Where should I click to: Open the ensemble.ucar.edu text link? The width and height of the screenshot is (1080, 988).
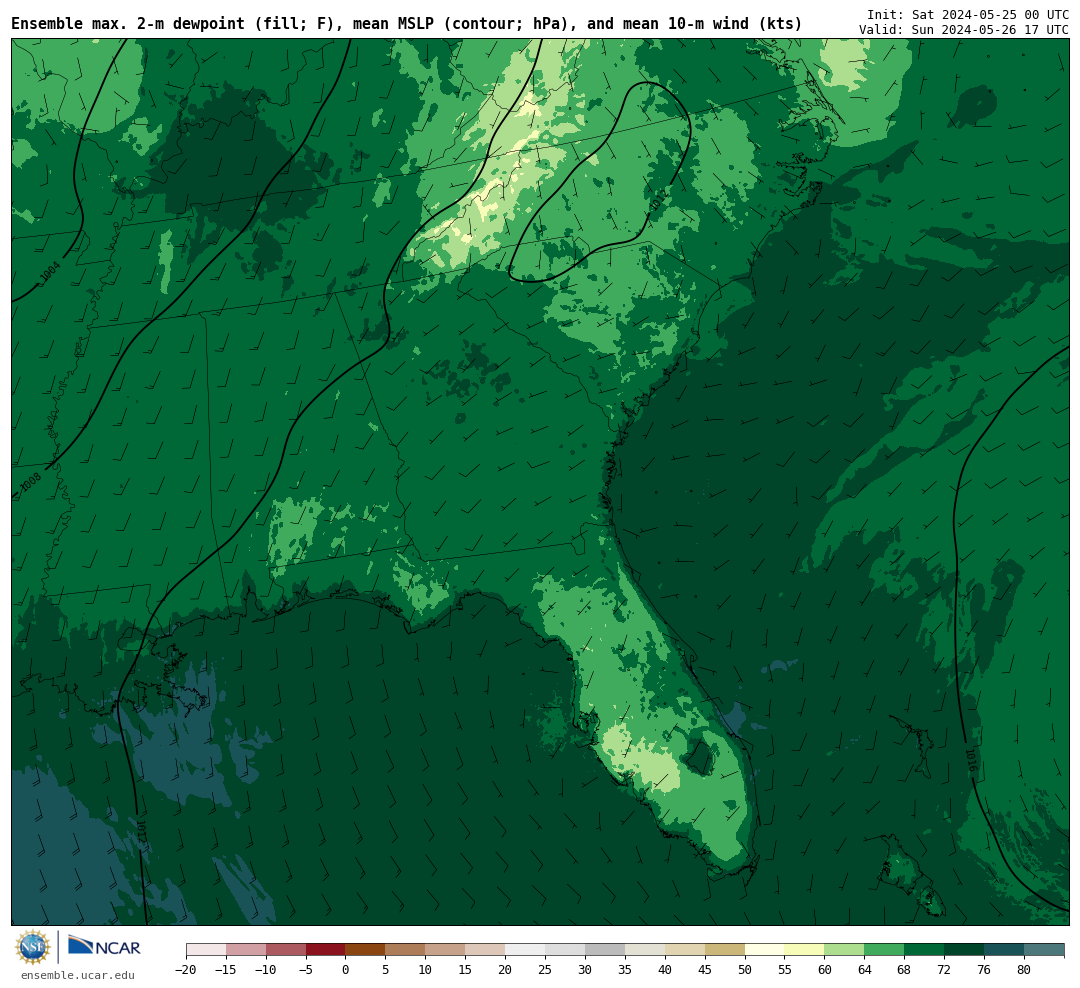(78, 975)
